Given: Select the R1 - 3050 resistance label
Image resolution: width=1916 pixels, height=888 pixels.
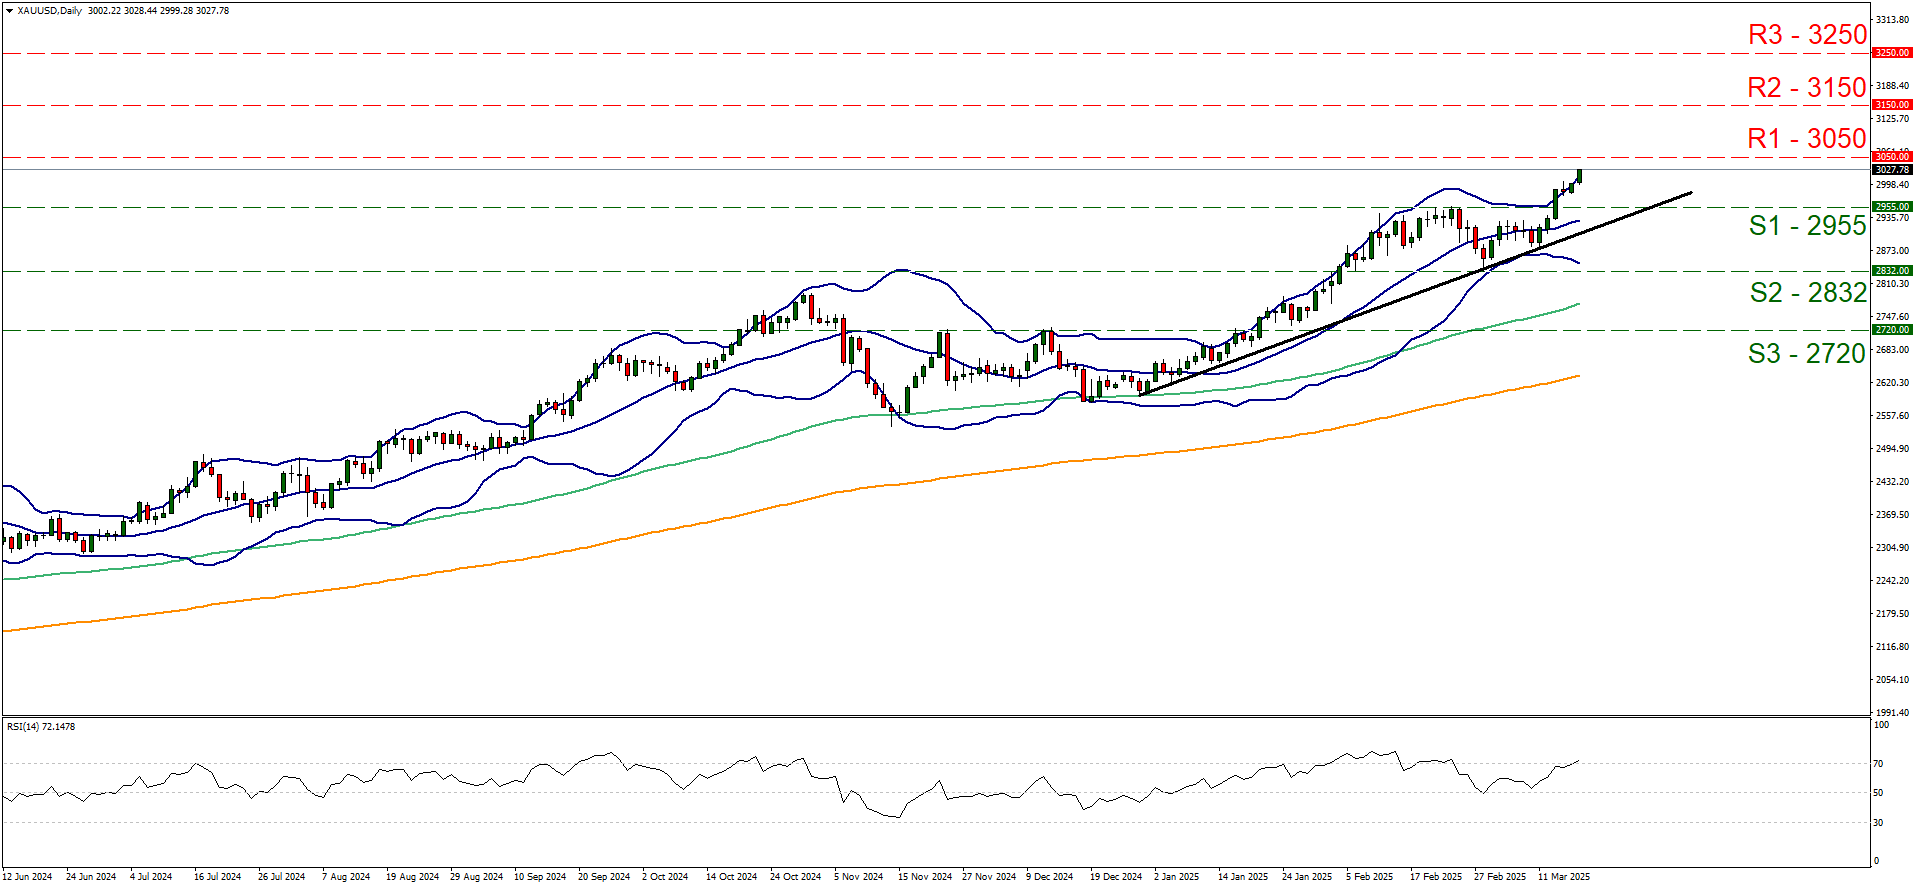Looking at the screenshot, I should tap(1806, 139).
